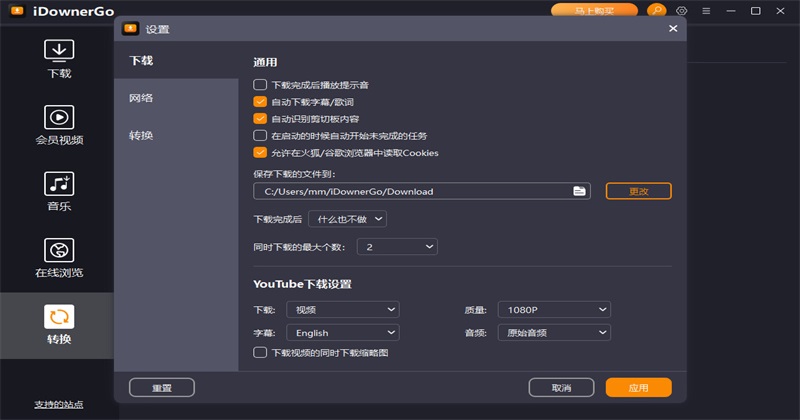Click the orange key registration icon
The width and height of the screenshot is (800, 420).
[657, 10]
